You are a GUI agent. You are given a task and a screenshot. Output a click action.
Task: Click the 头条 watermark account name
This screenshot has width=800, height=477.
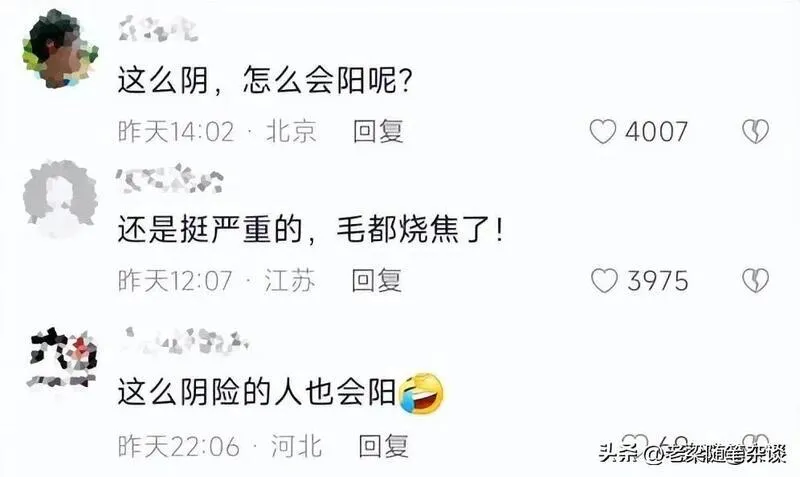tap(692, 453)
